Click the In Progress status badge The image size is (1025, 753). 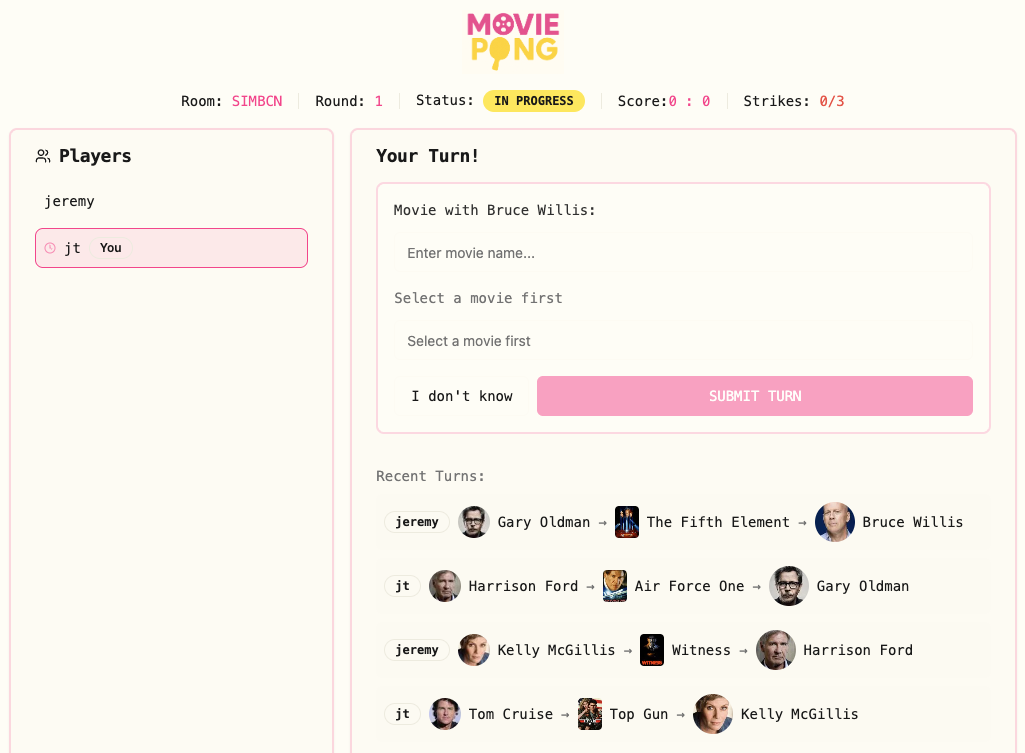coord(534,101)
